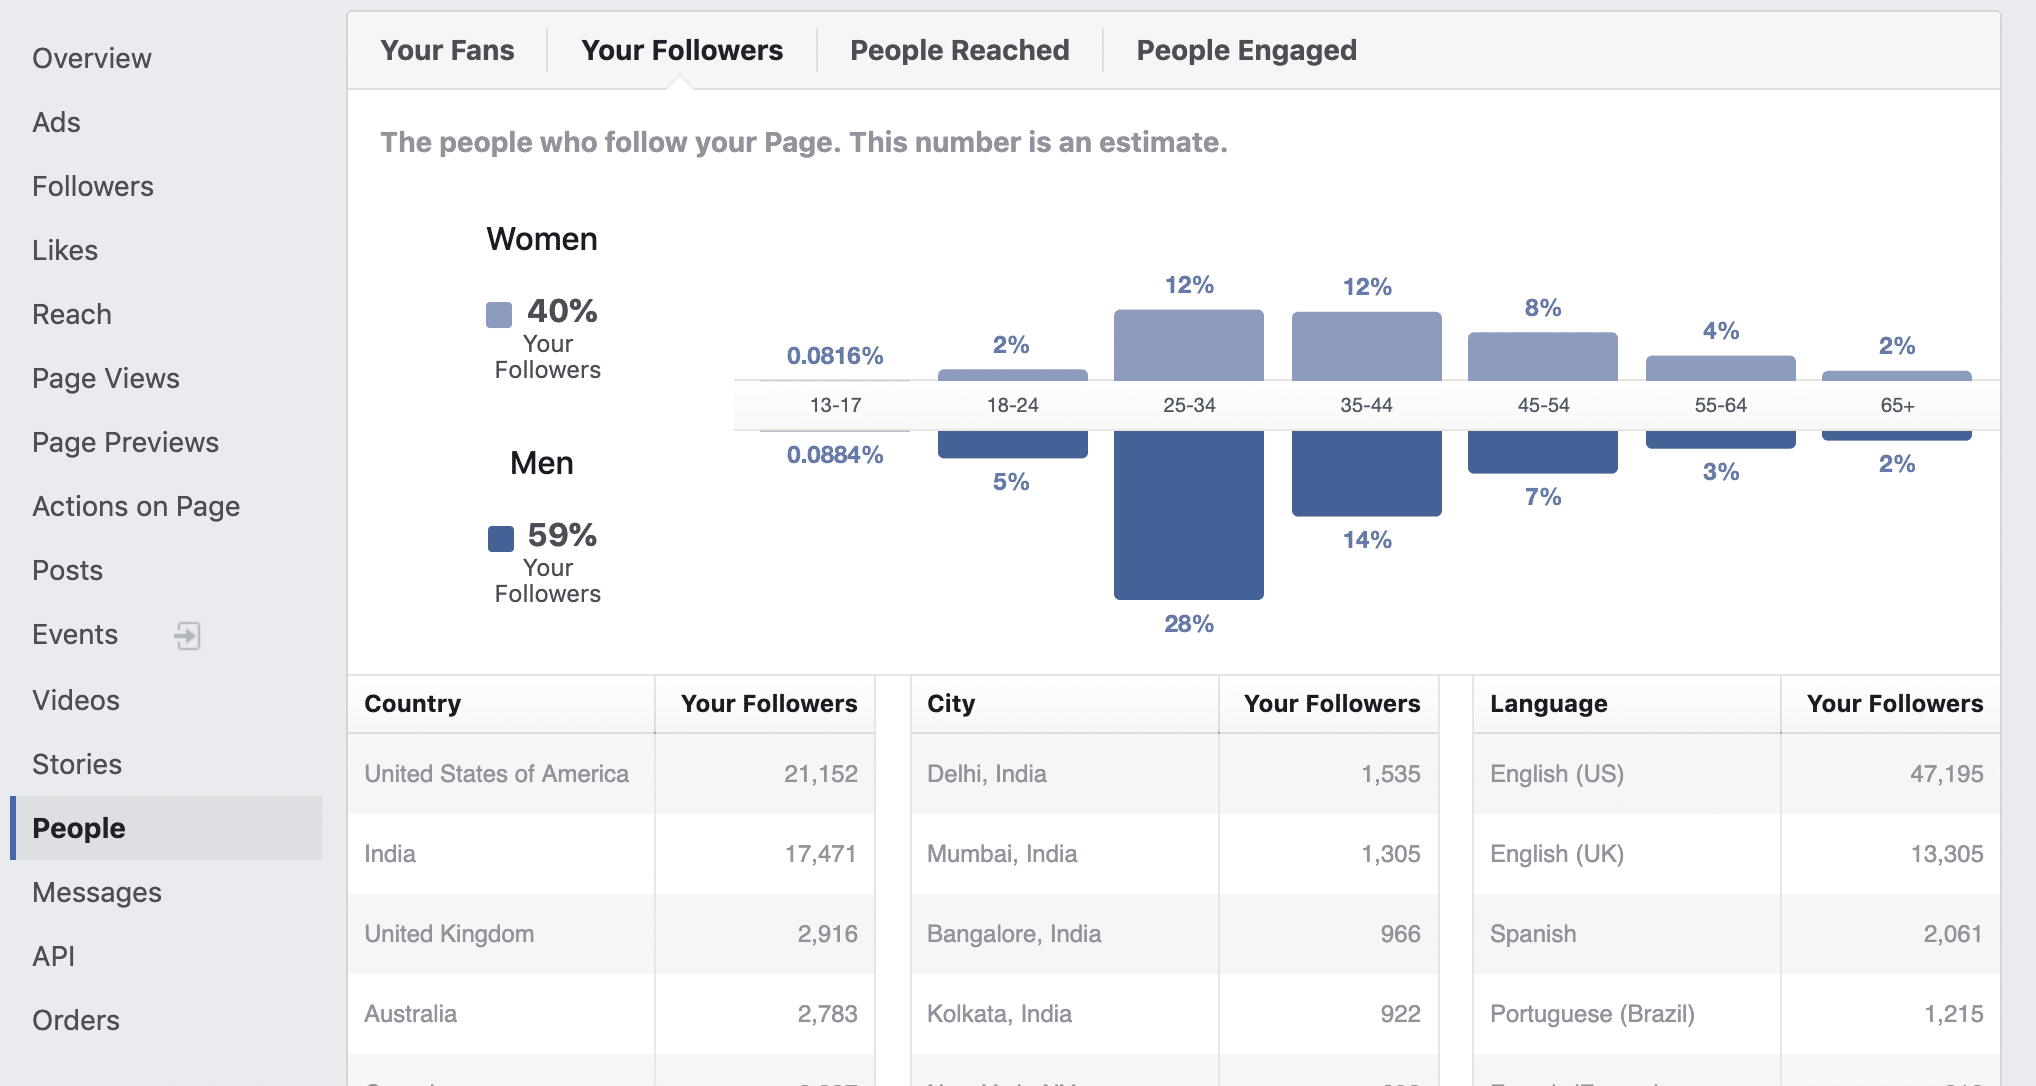Click the English (UK) language row
The image size is (2036, 1086).
1735,854
